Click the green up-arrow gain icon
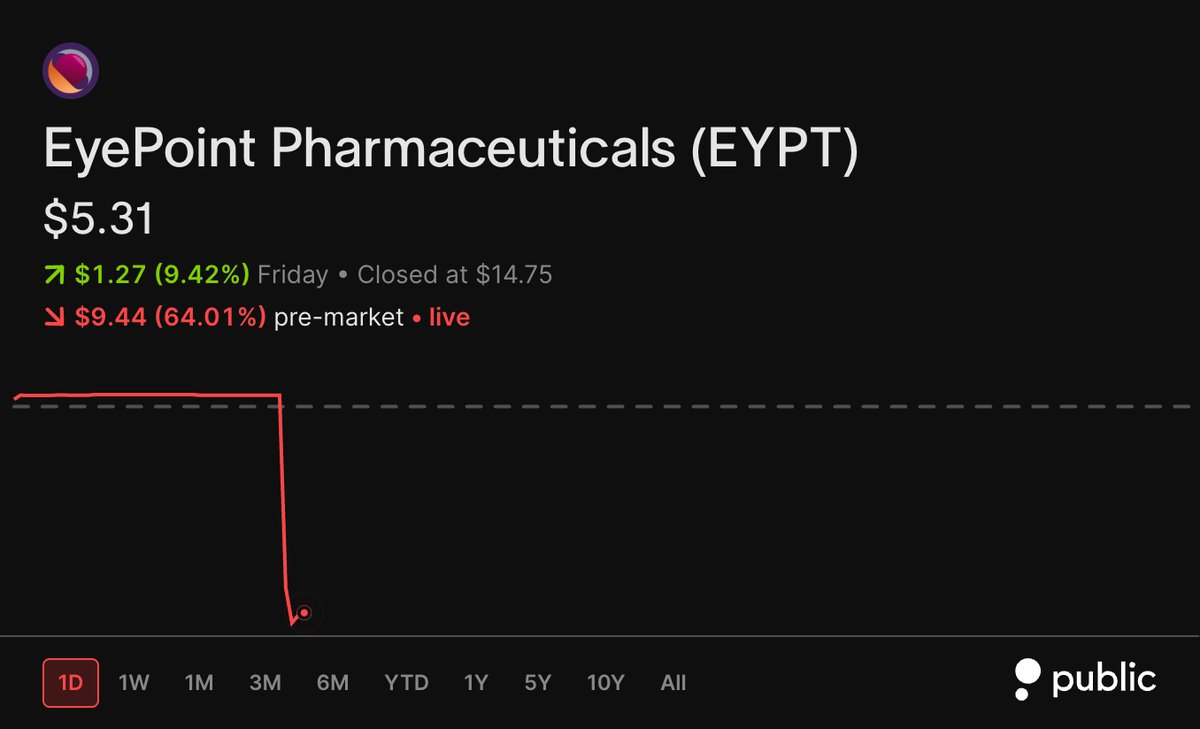The height and width of the screenshot is (729, 1200). point(54,275)
